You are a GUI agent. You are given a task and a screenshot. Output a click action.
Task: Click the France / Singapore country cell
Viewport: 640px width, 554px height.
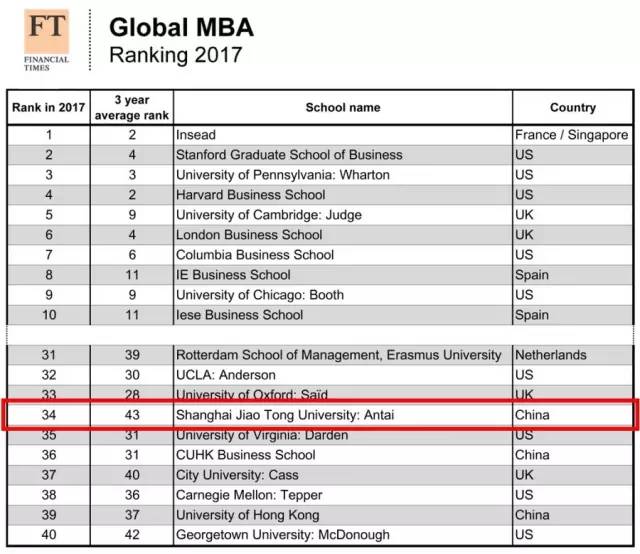coord(571,135)
